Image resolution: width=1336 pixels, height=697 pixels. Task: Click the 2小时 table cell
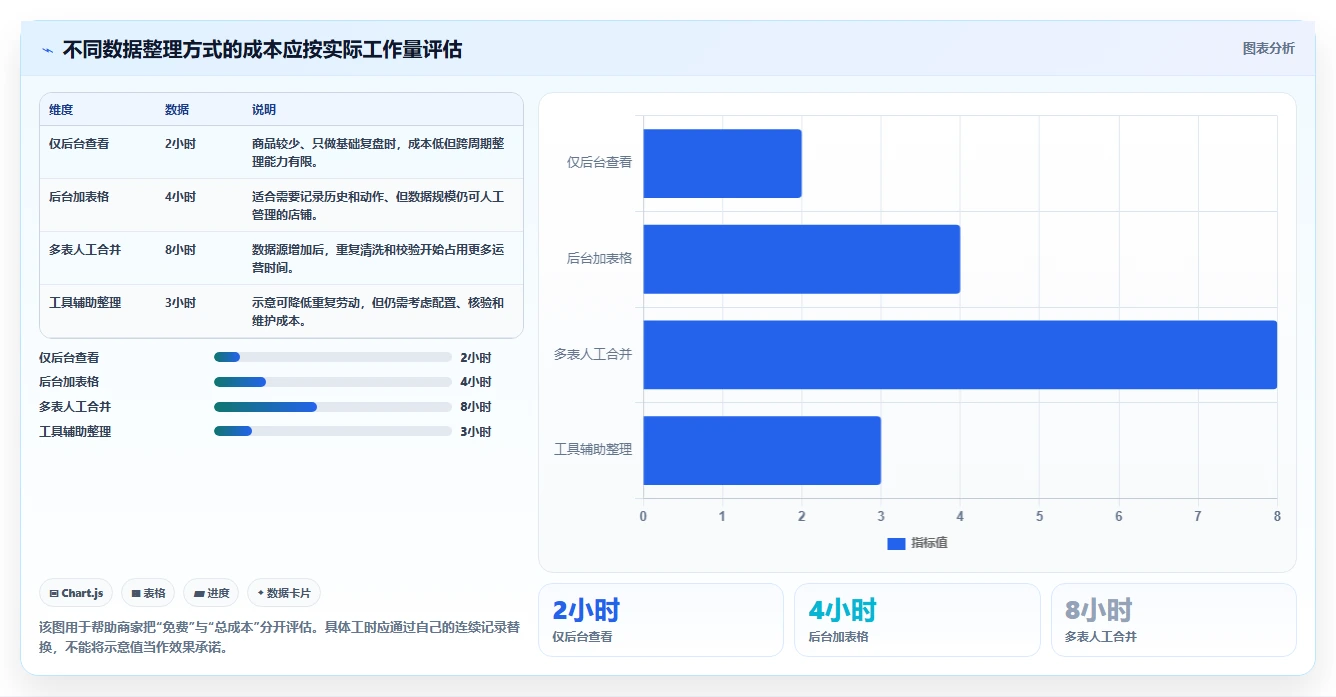point(180,144)
